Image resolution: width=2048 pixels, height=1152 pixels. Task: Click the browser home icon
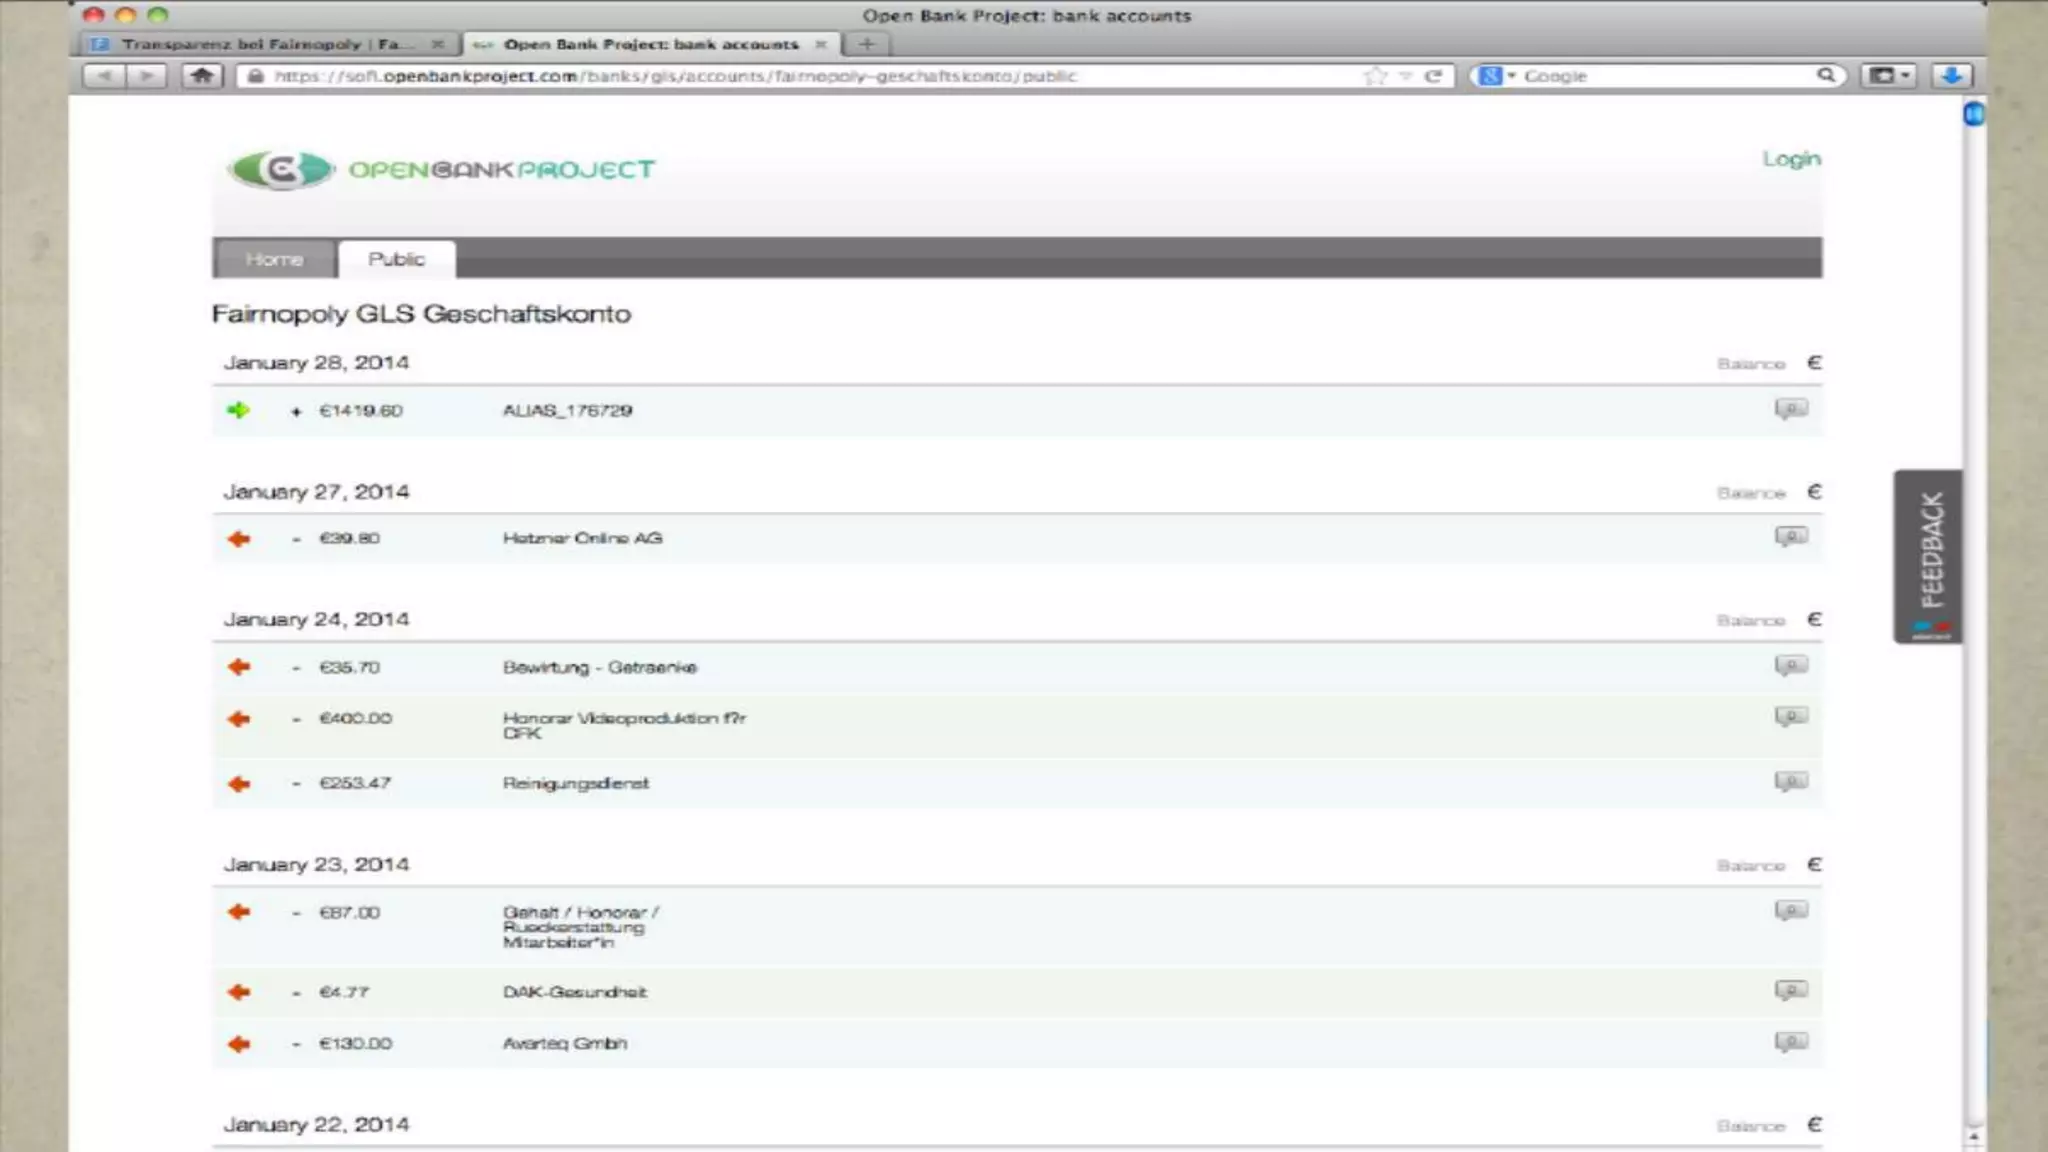pyautogui.click(x=202, y=76)
